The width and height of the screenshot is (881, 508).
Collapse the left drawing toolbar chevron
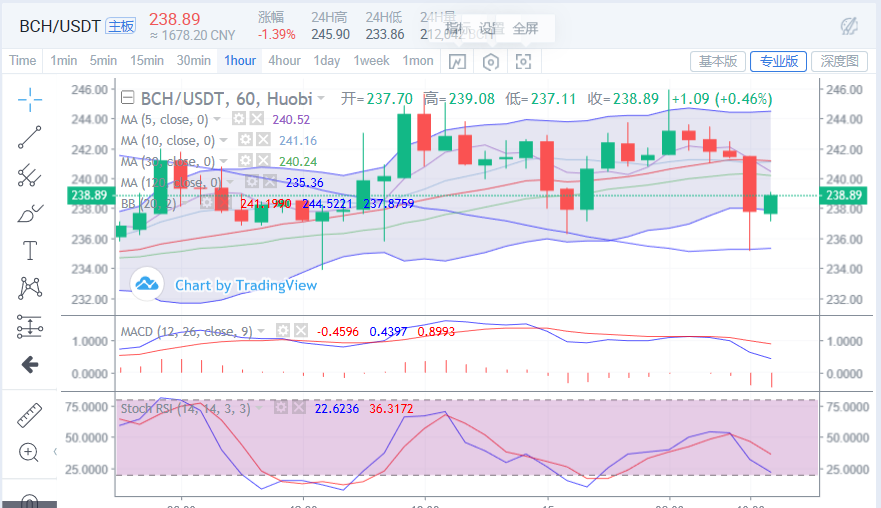tap(55, 451)
